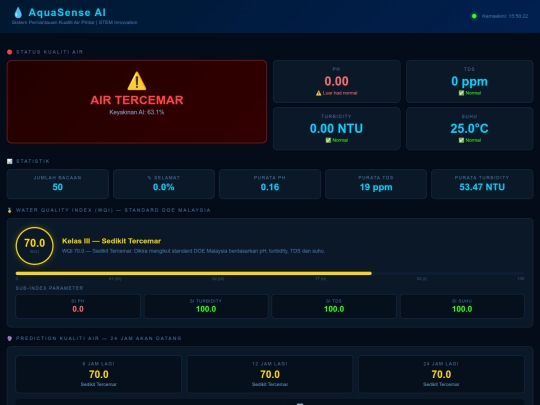Image resolution: width=540 pixels, height=405 pixels.
Task: Open the PH reading card showing 0.00
Action: click(x=336, y=82)
